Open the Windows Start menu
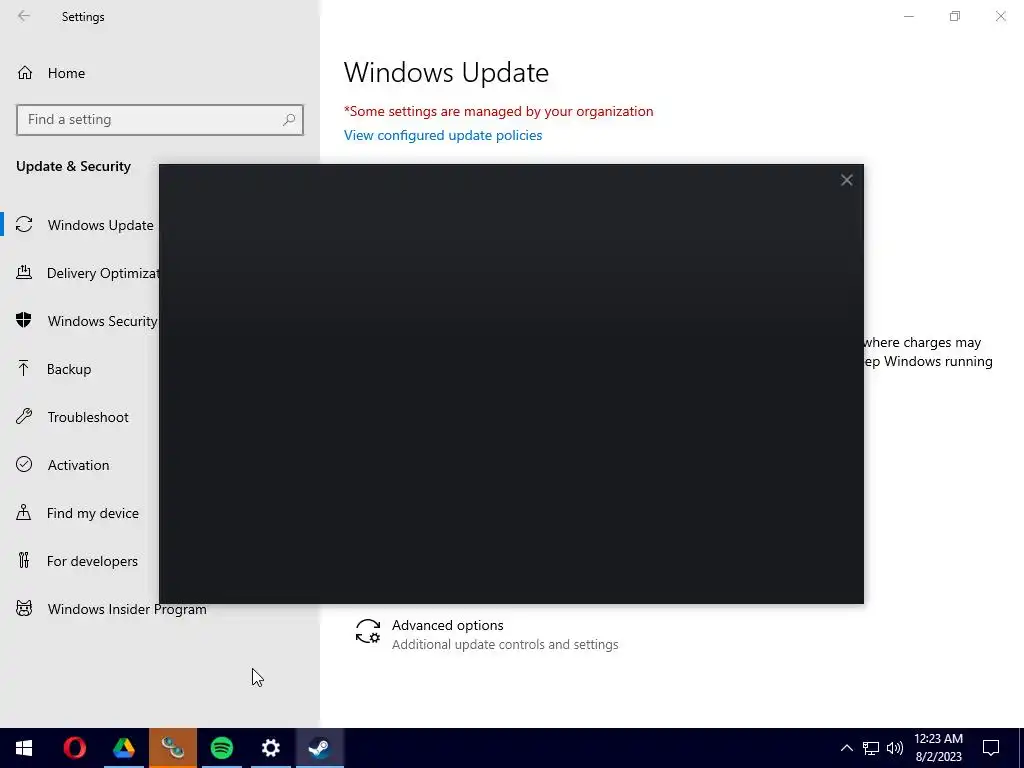Viewport: 1024px width, 768px height. click(x=24, y=748)
